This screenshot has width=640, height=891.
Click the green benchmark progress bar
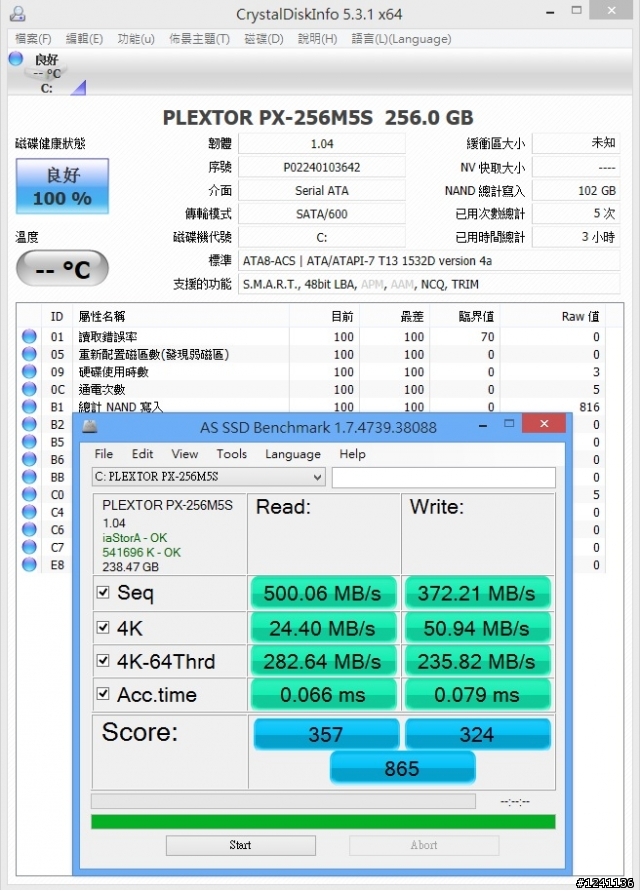(323, 821)
